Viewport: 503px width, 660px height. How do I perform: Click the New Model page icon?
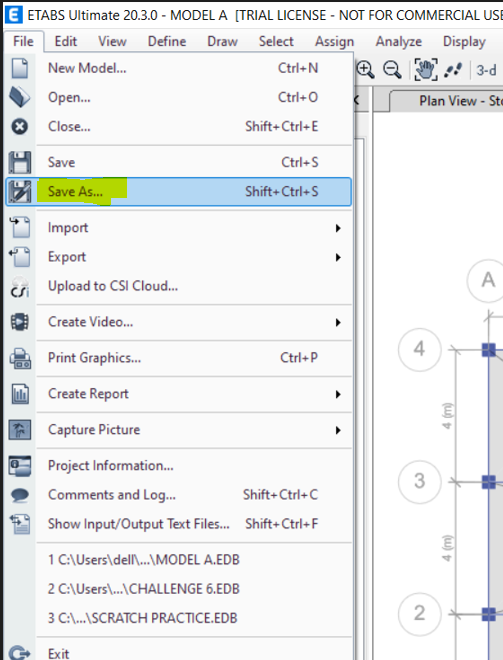click(x=19, y=68)
